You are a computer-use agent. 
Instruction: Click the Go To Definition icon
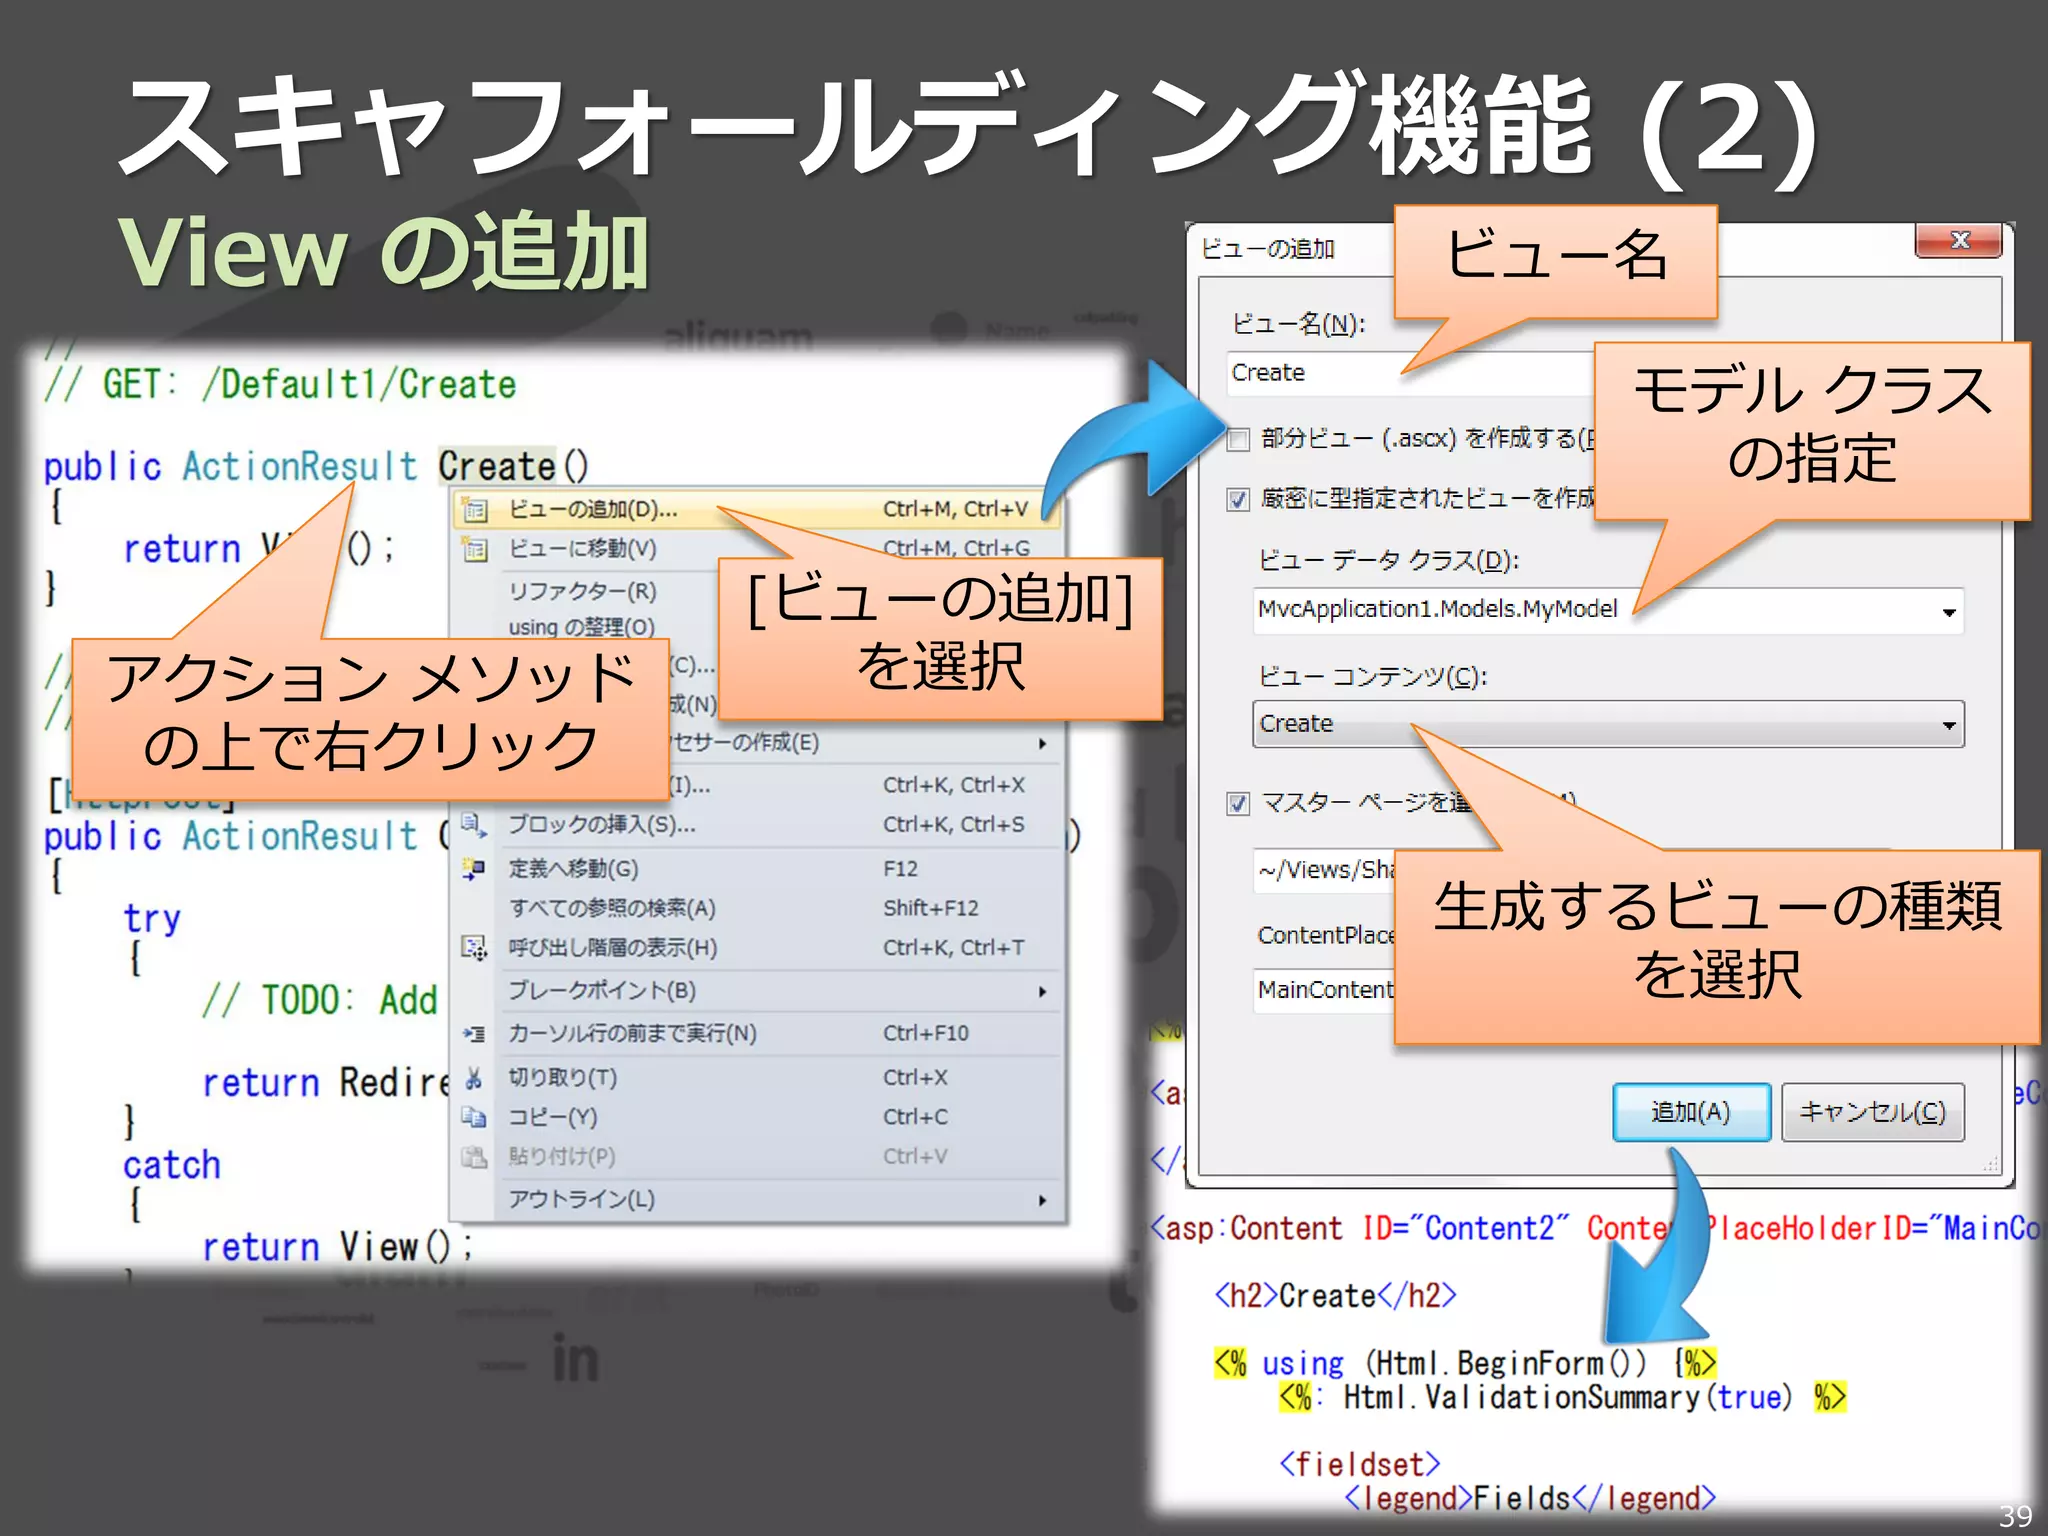pos(474,869)
